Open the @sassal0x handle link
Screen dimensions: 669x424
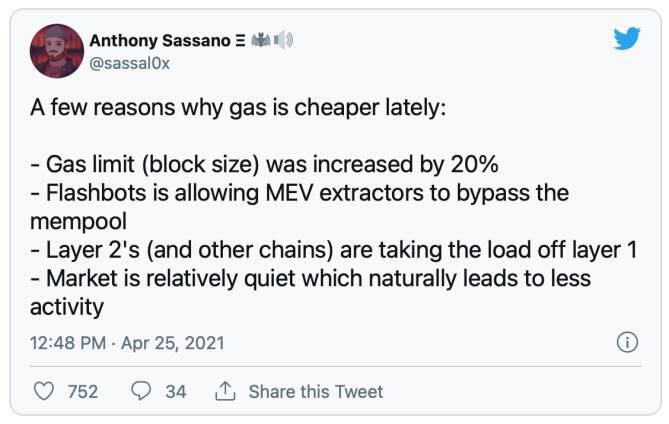(133, 61)
